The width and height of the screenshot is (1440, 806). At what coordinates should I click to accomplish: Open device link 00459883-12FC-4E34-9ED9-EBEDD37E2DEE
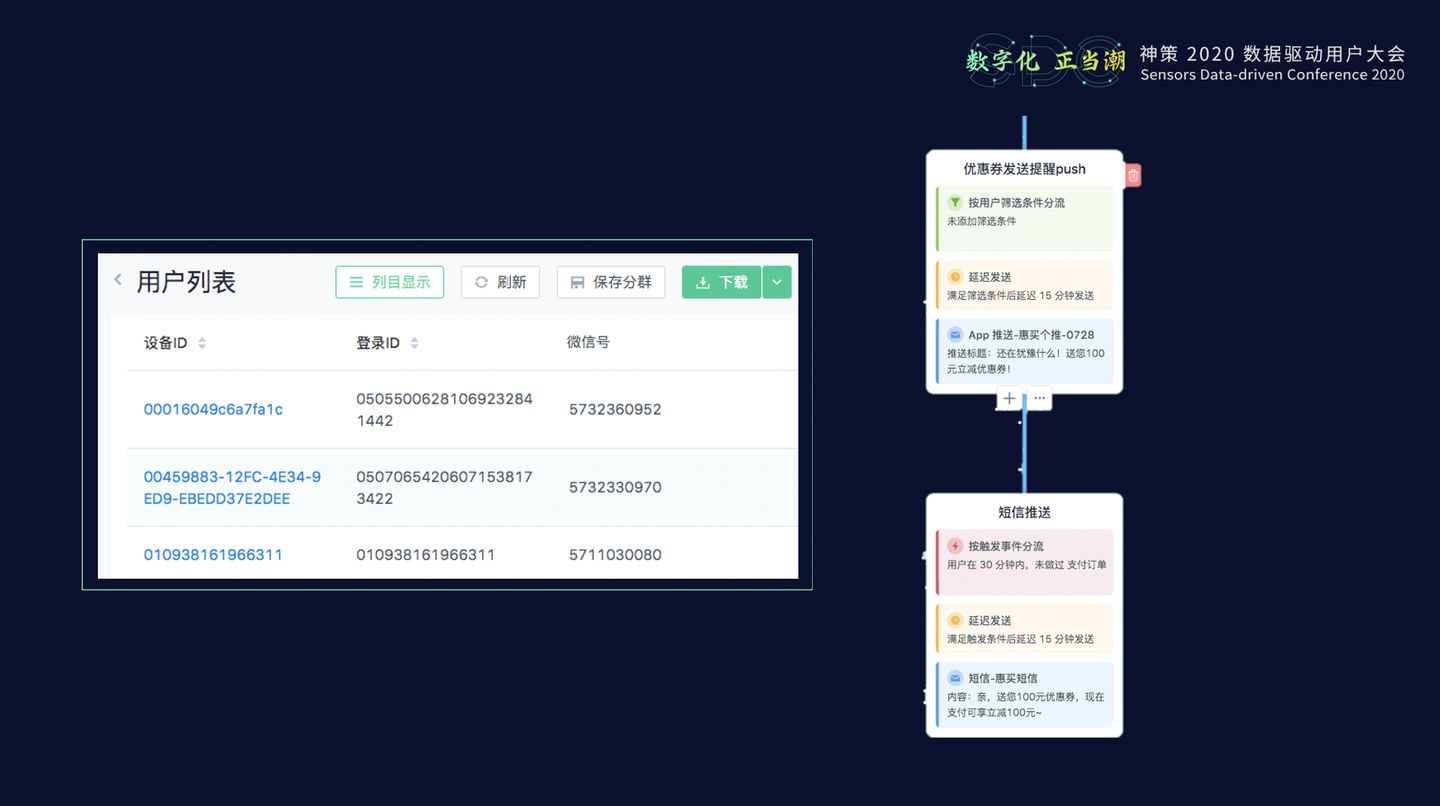click(x=232, y=488)
